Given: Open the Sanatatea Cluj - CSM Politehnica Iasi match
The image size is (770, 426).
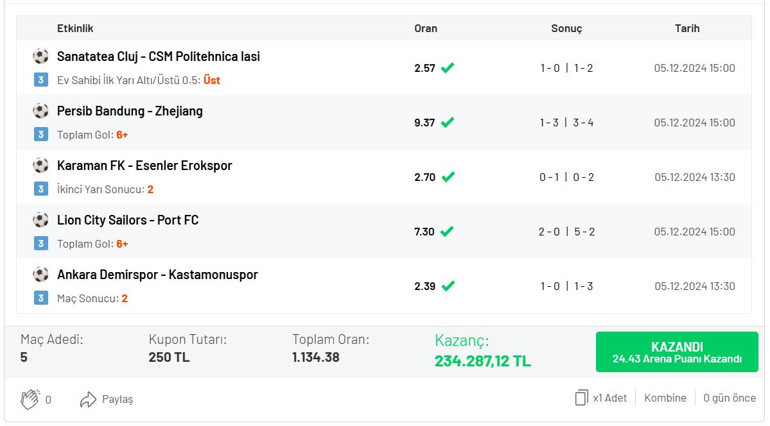Looking at the screenshot, I should click(x=158, y=57).
